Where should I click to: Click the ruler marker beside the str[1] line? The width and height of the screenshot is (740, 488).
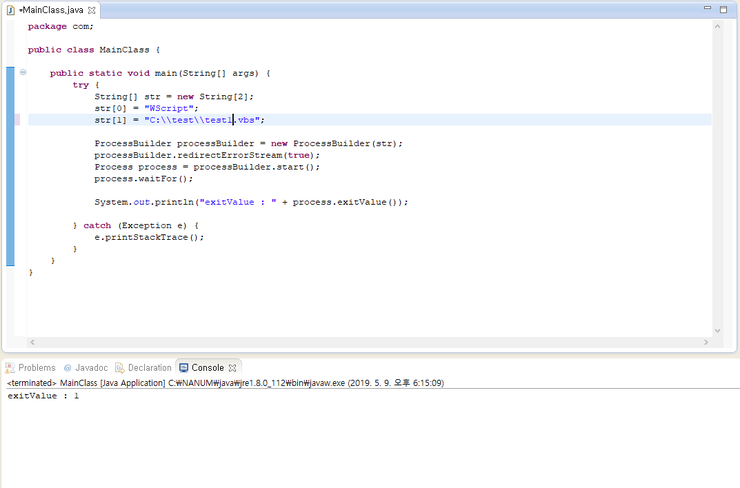pos(17,119)
